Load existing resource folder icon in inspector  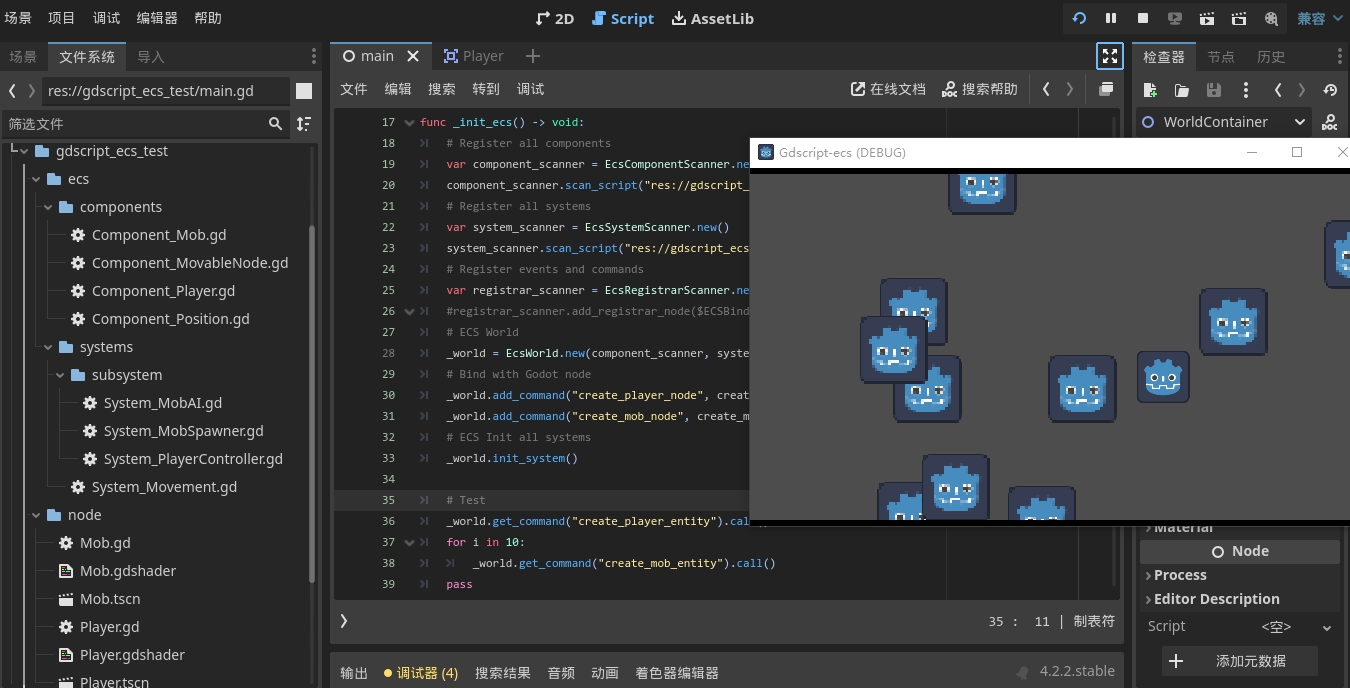coord(1182,90)
